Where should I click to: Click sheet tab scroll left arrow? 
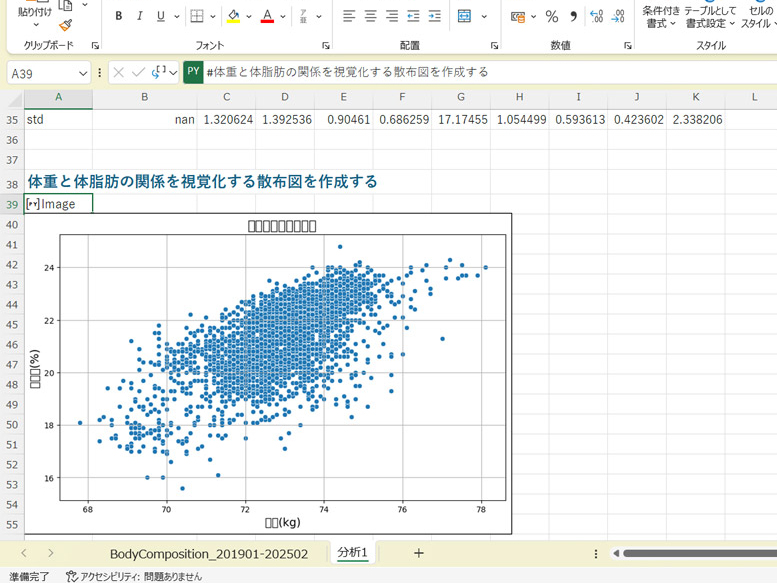pos(24,553)
